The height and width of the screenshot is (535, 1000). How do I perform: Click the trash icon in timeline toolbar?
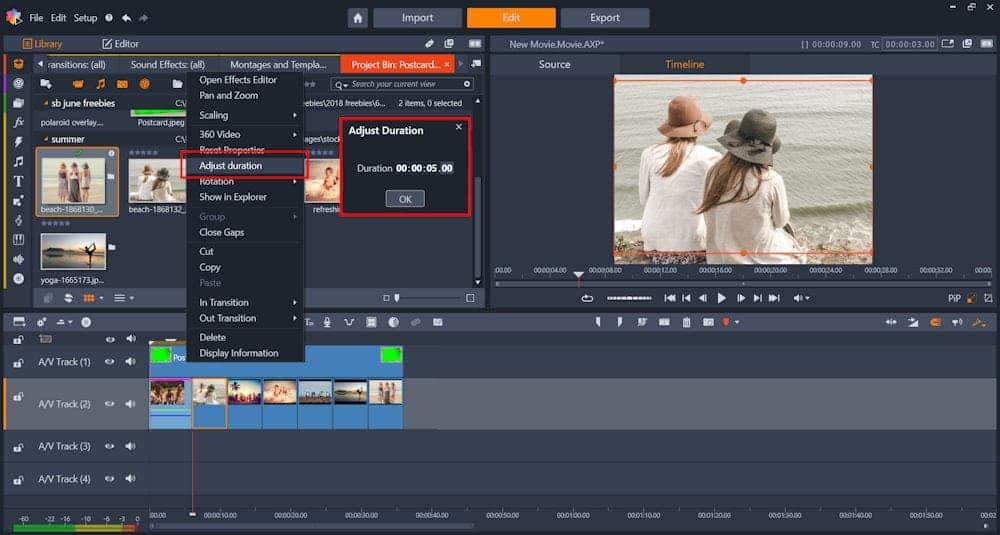pos(686,322)
